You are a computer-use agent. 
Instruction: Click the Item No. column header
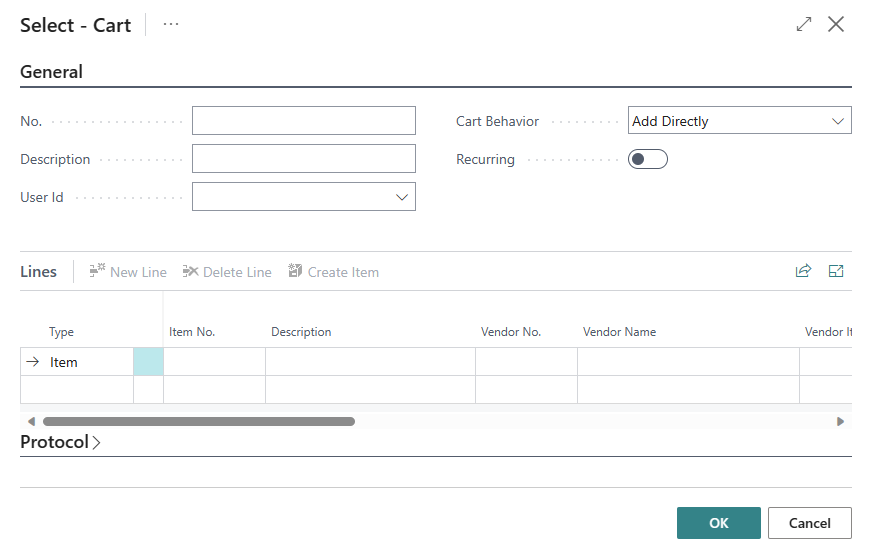pyautogui.click(x=192, y=332)
